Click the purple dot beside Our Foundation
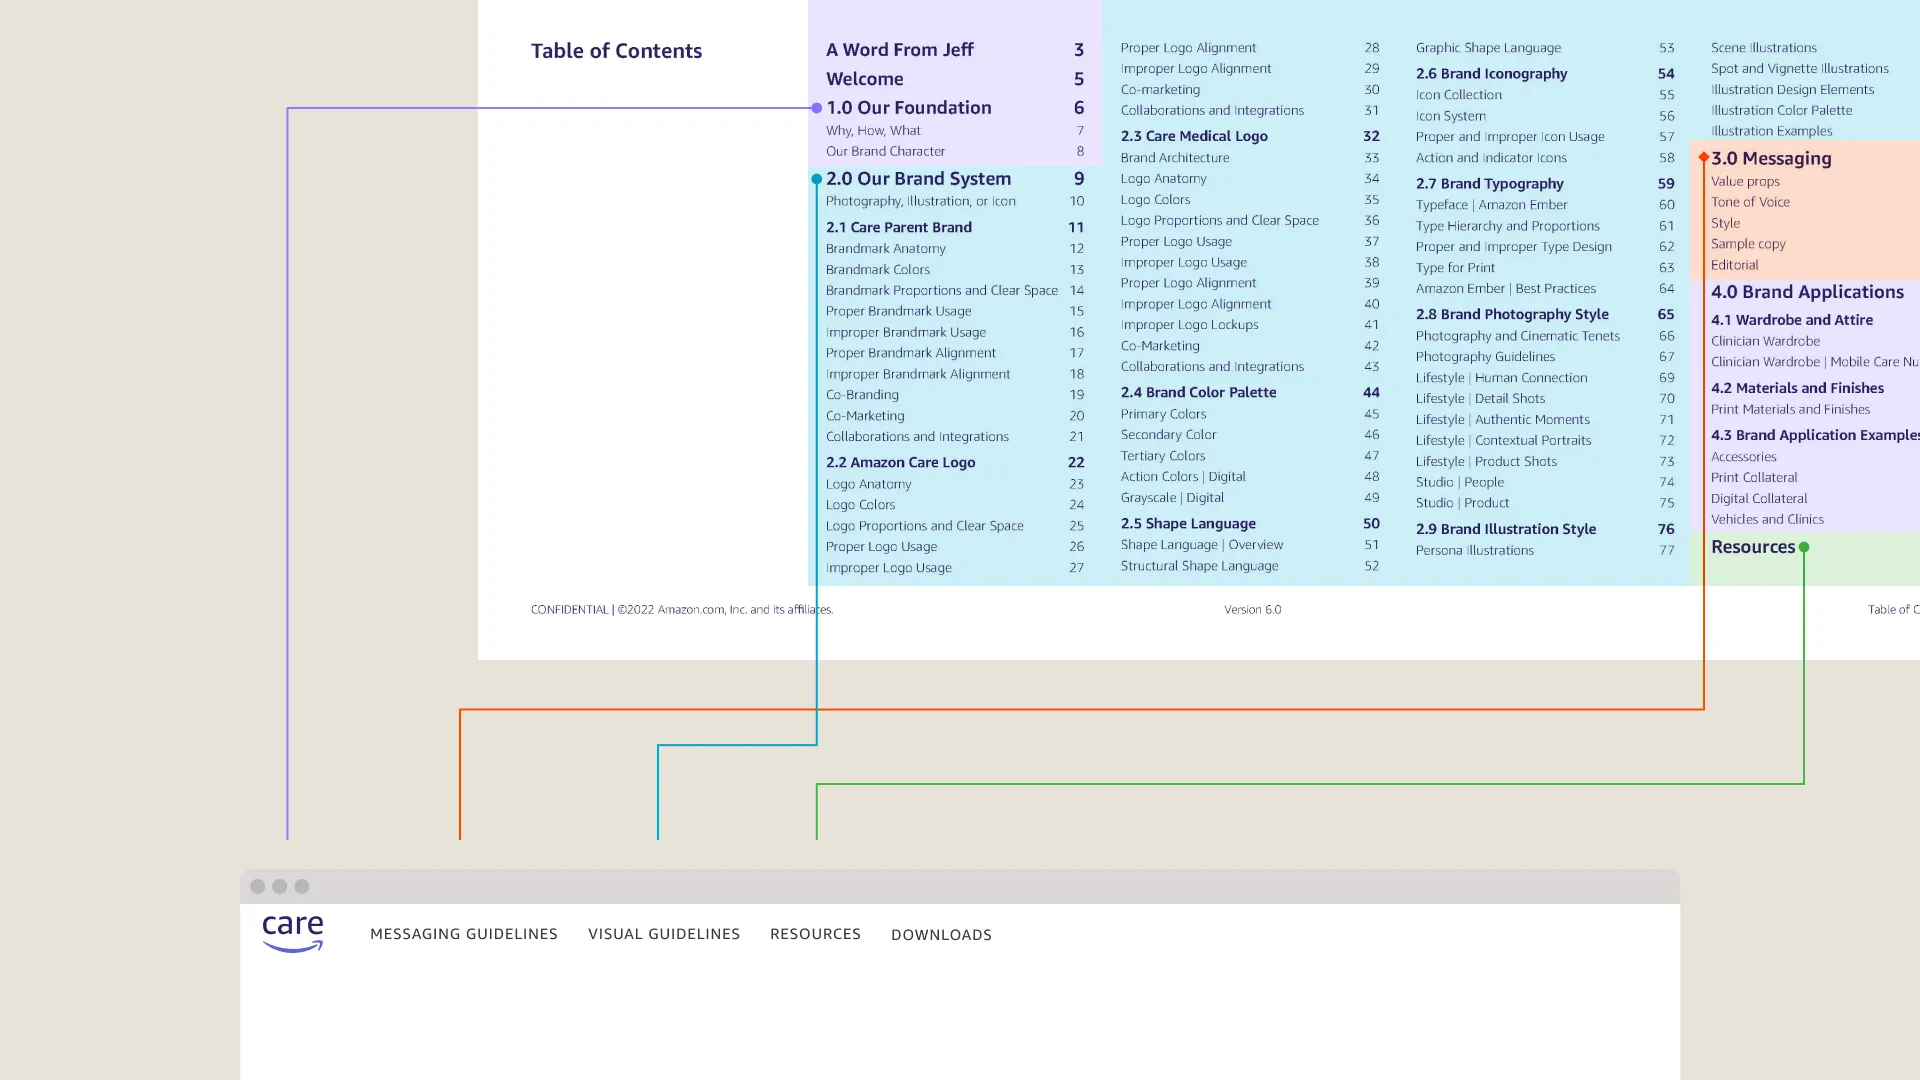The width and height of the screenshot is (1920, 1080). coord(817,108)
